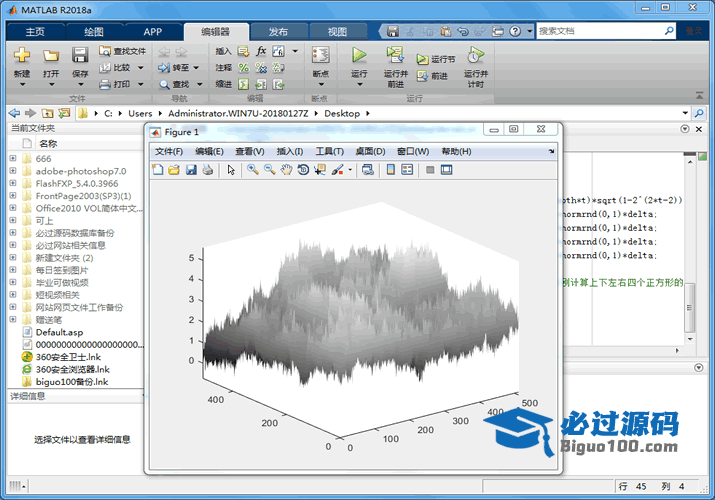Toggle the Insert Colorbar icon

[390, 170]
